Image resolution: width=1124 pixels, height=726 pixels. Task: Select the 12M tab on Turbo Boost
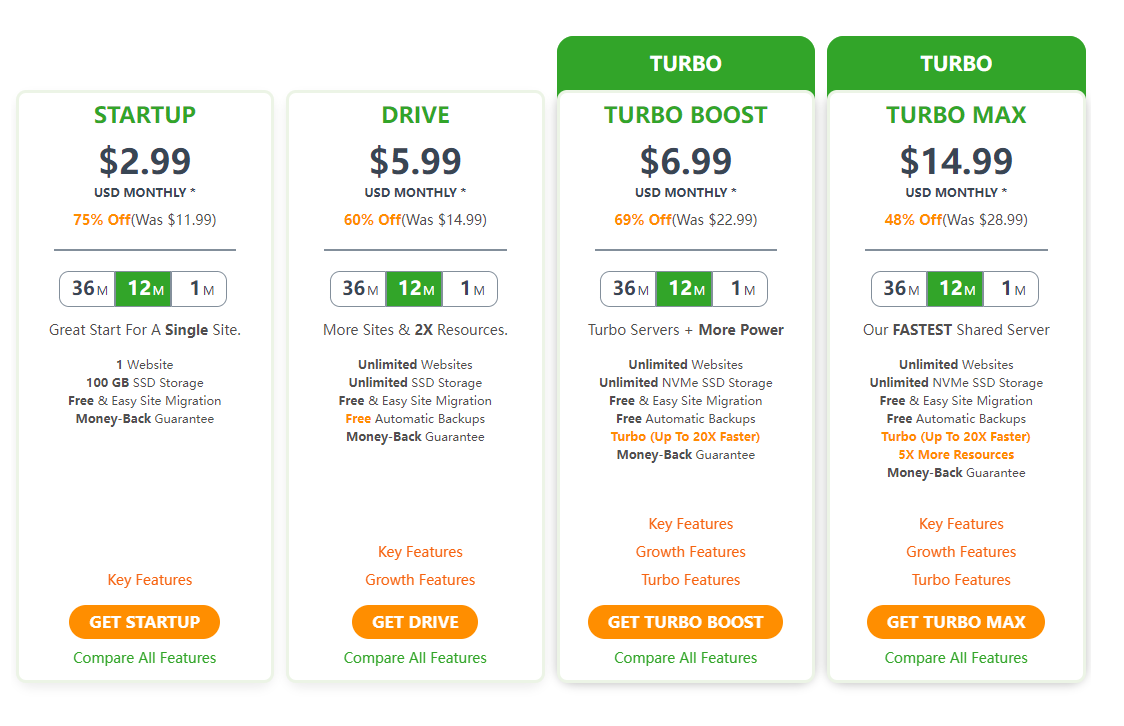point(685,289)
